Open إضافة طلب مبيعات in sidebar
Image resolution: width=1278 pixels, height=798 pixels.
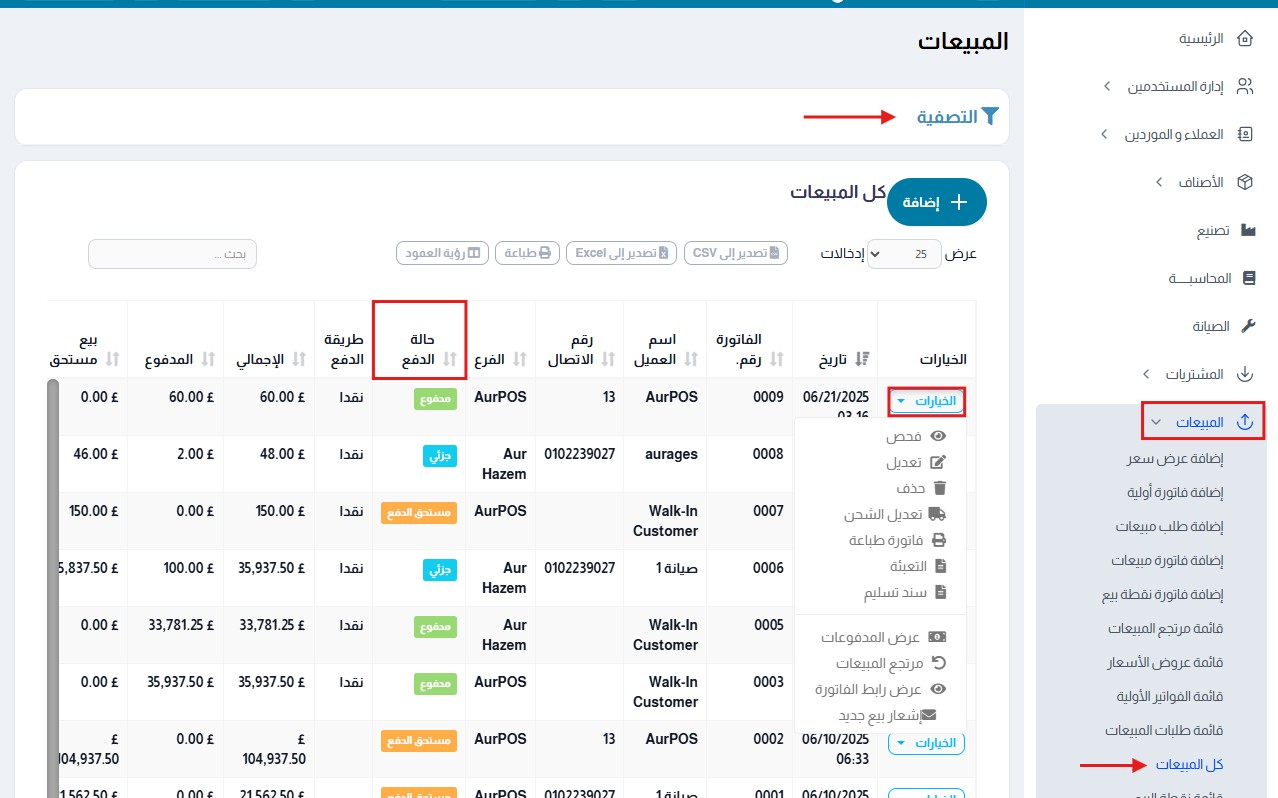(1170, 526)
